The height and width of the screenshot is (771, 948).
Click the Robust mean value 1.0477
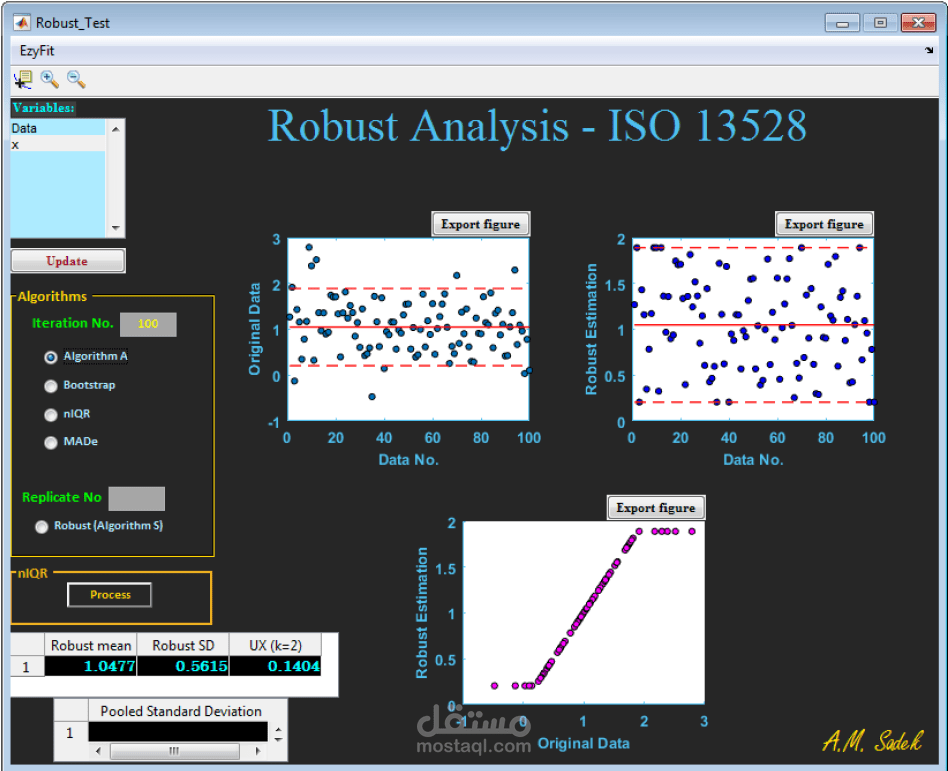(91, 666)
